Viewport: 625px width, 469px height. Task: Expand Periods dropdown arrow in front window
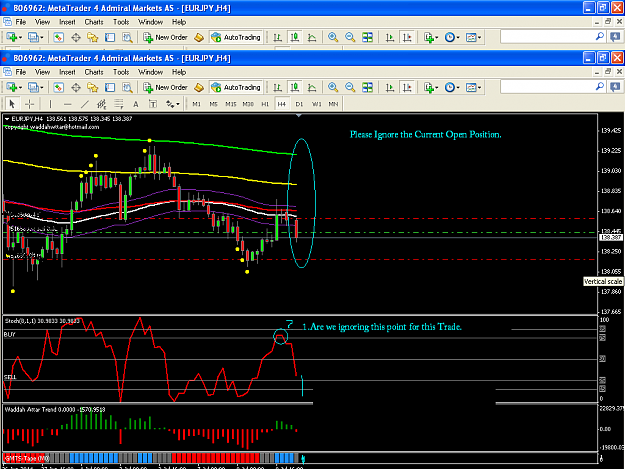point(458,88)
